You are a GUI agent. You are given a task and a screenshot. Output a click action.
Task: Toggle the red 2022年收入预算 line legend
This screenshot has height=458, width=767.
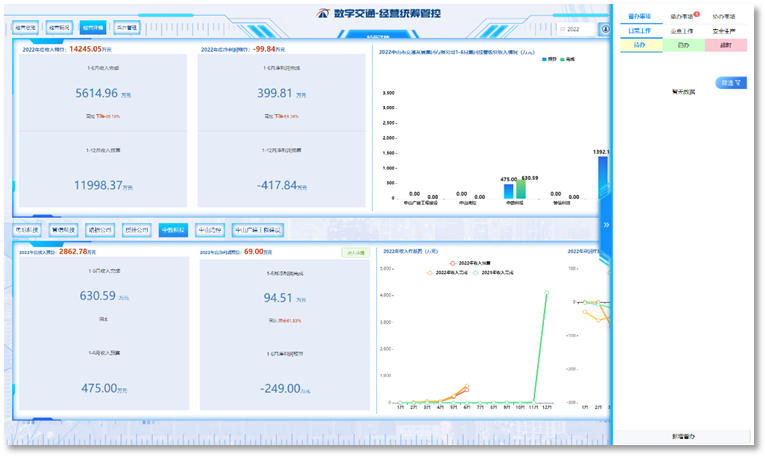470,263
